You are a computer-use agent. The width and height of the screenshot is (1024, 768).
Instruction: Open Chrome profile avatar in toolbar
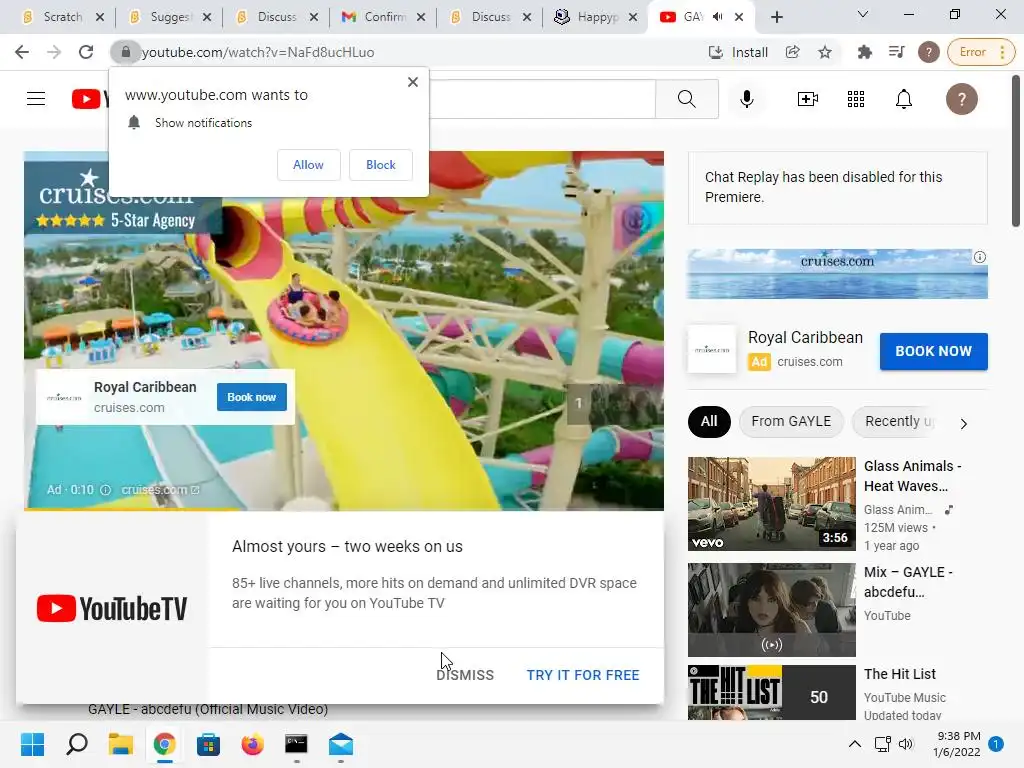[928, 52]
